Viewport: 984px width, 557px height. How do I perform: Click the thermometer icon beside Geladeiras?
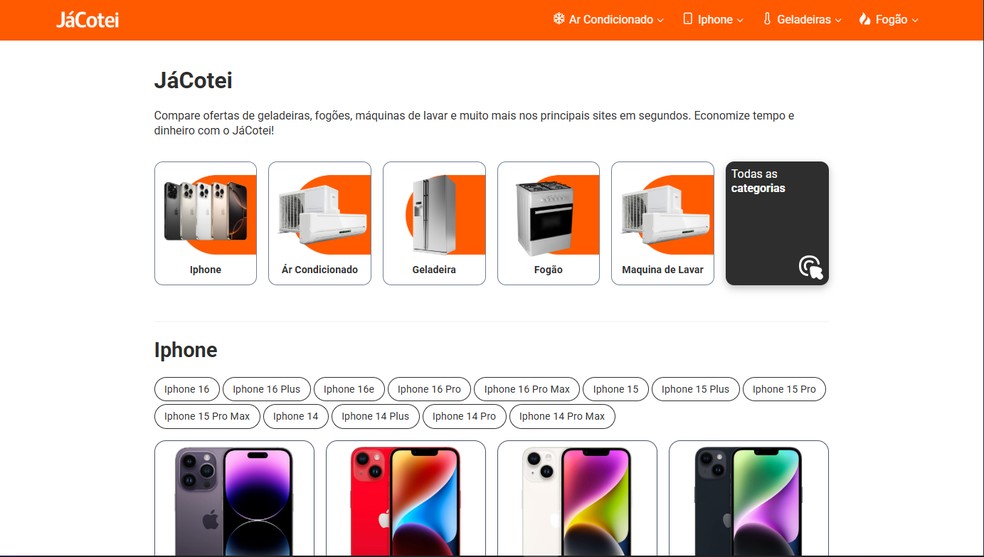(766, 19)
